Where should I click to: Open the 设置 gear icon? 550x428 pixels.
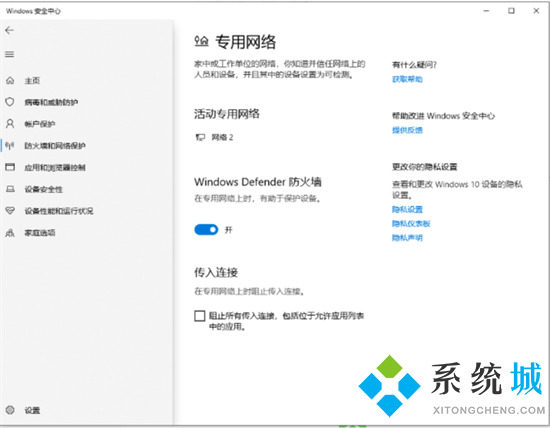[x=10, y=410]
